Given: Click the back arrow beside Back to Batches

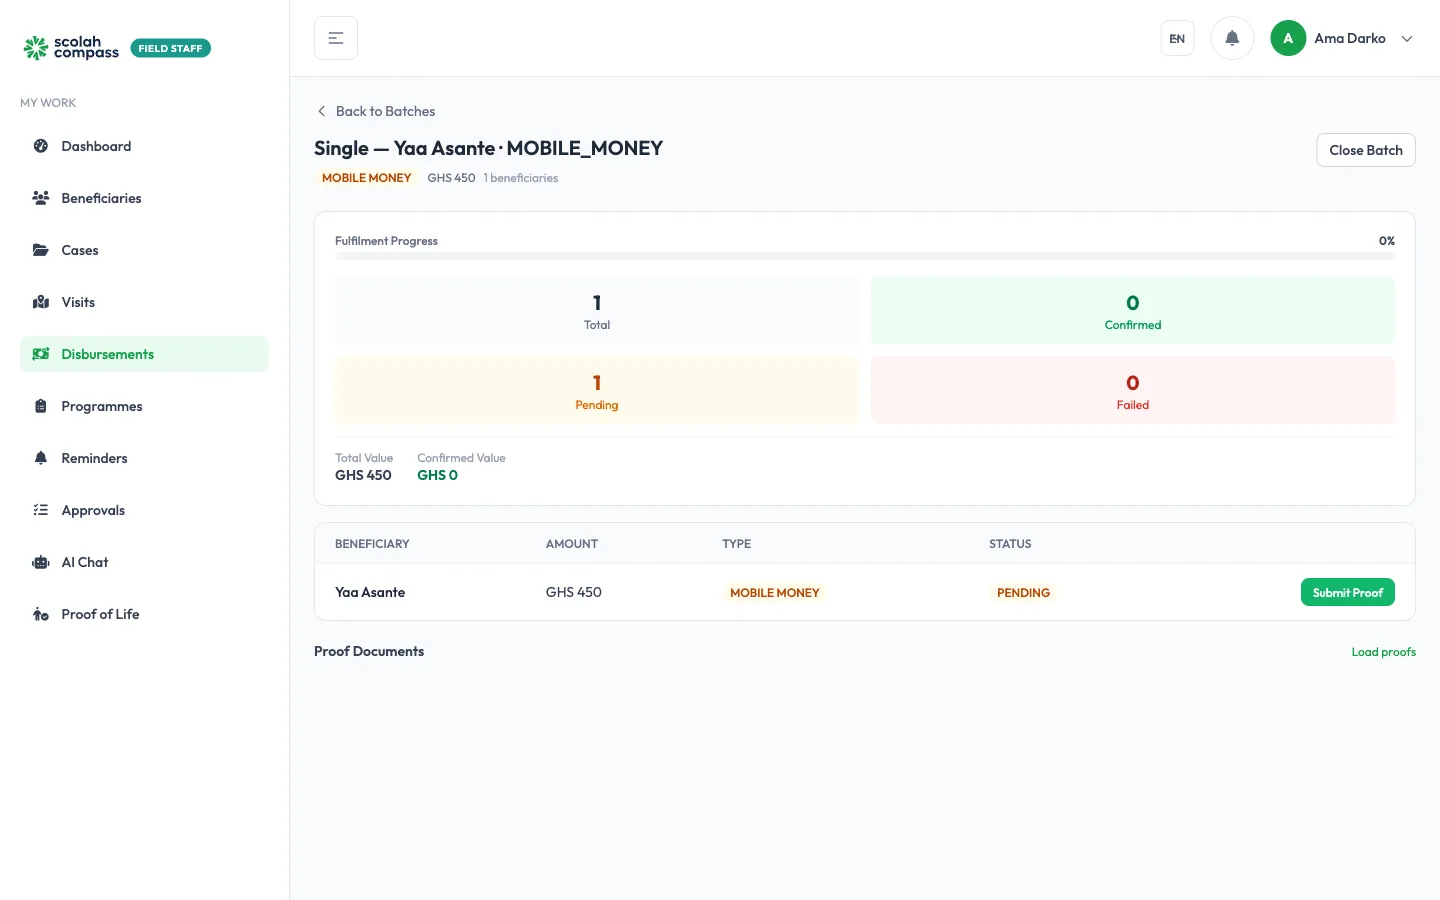Looking at the screenshot, I should click(x=321, y=111).
